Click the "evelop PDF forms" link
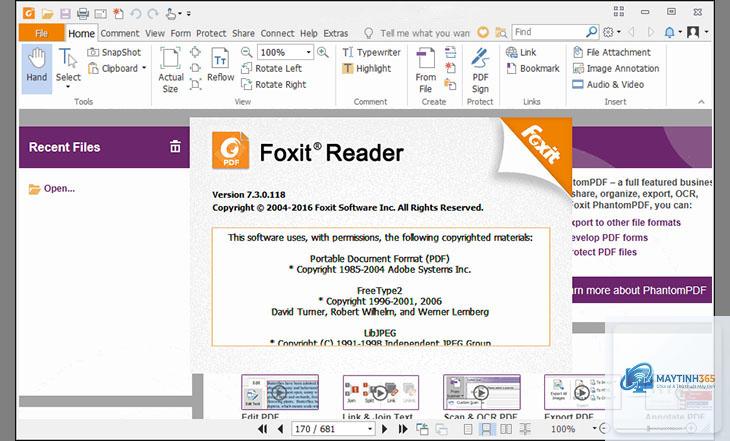Viewport: 730px width, 441px height. click(x=609, y=237)
